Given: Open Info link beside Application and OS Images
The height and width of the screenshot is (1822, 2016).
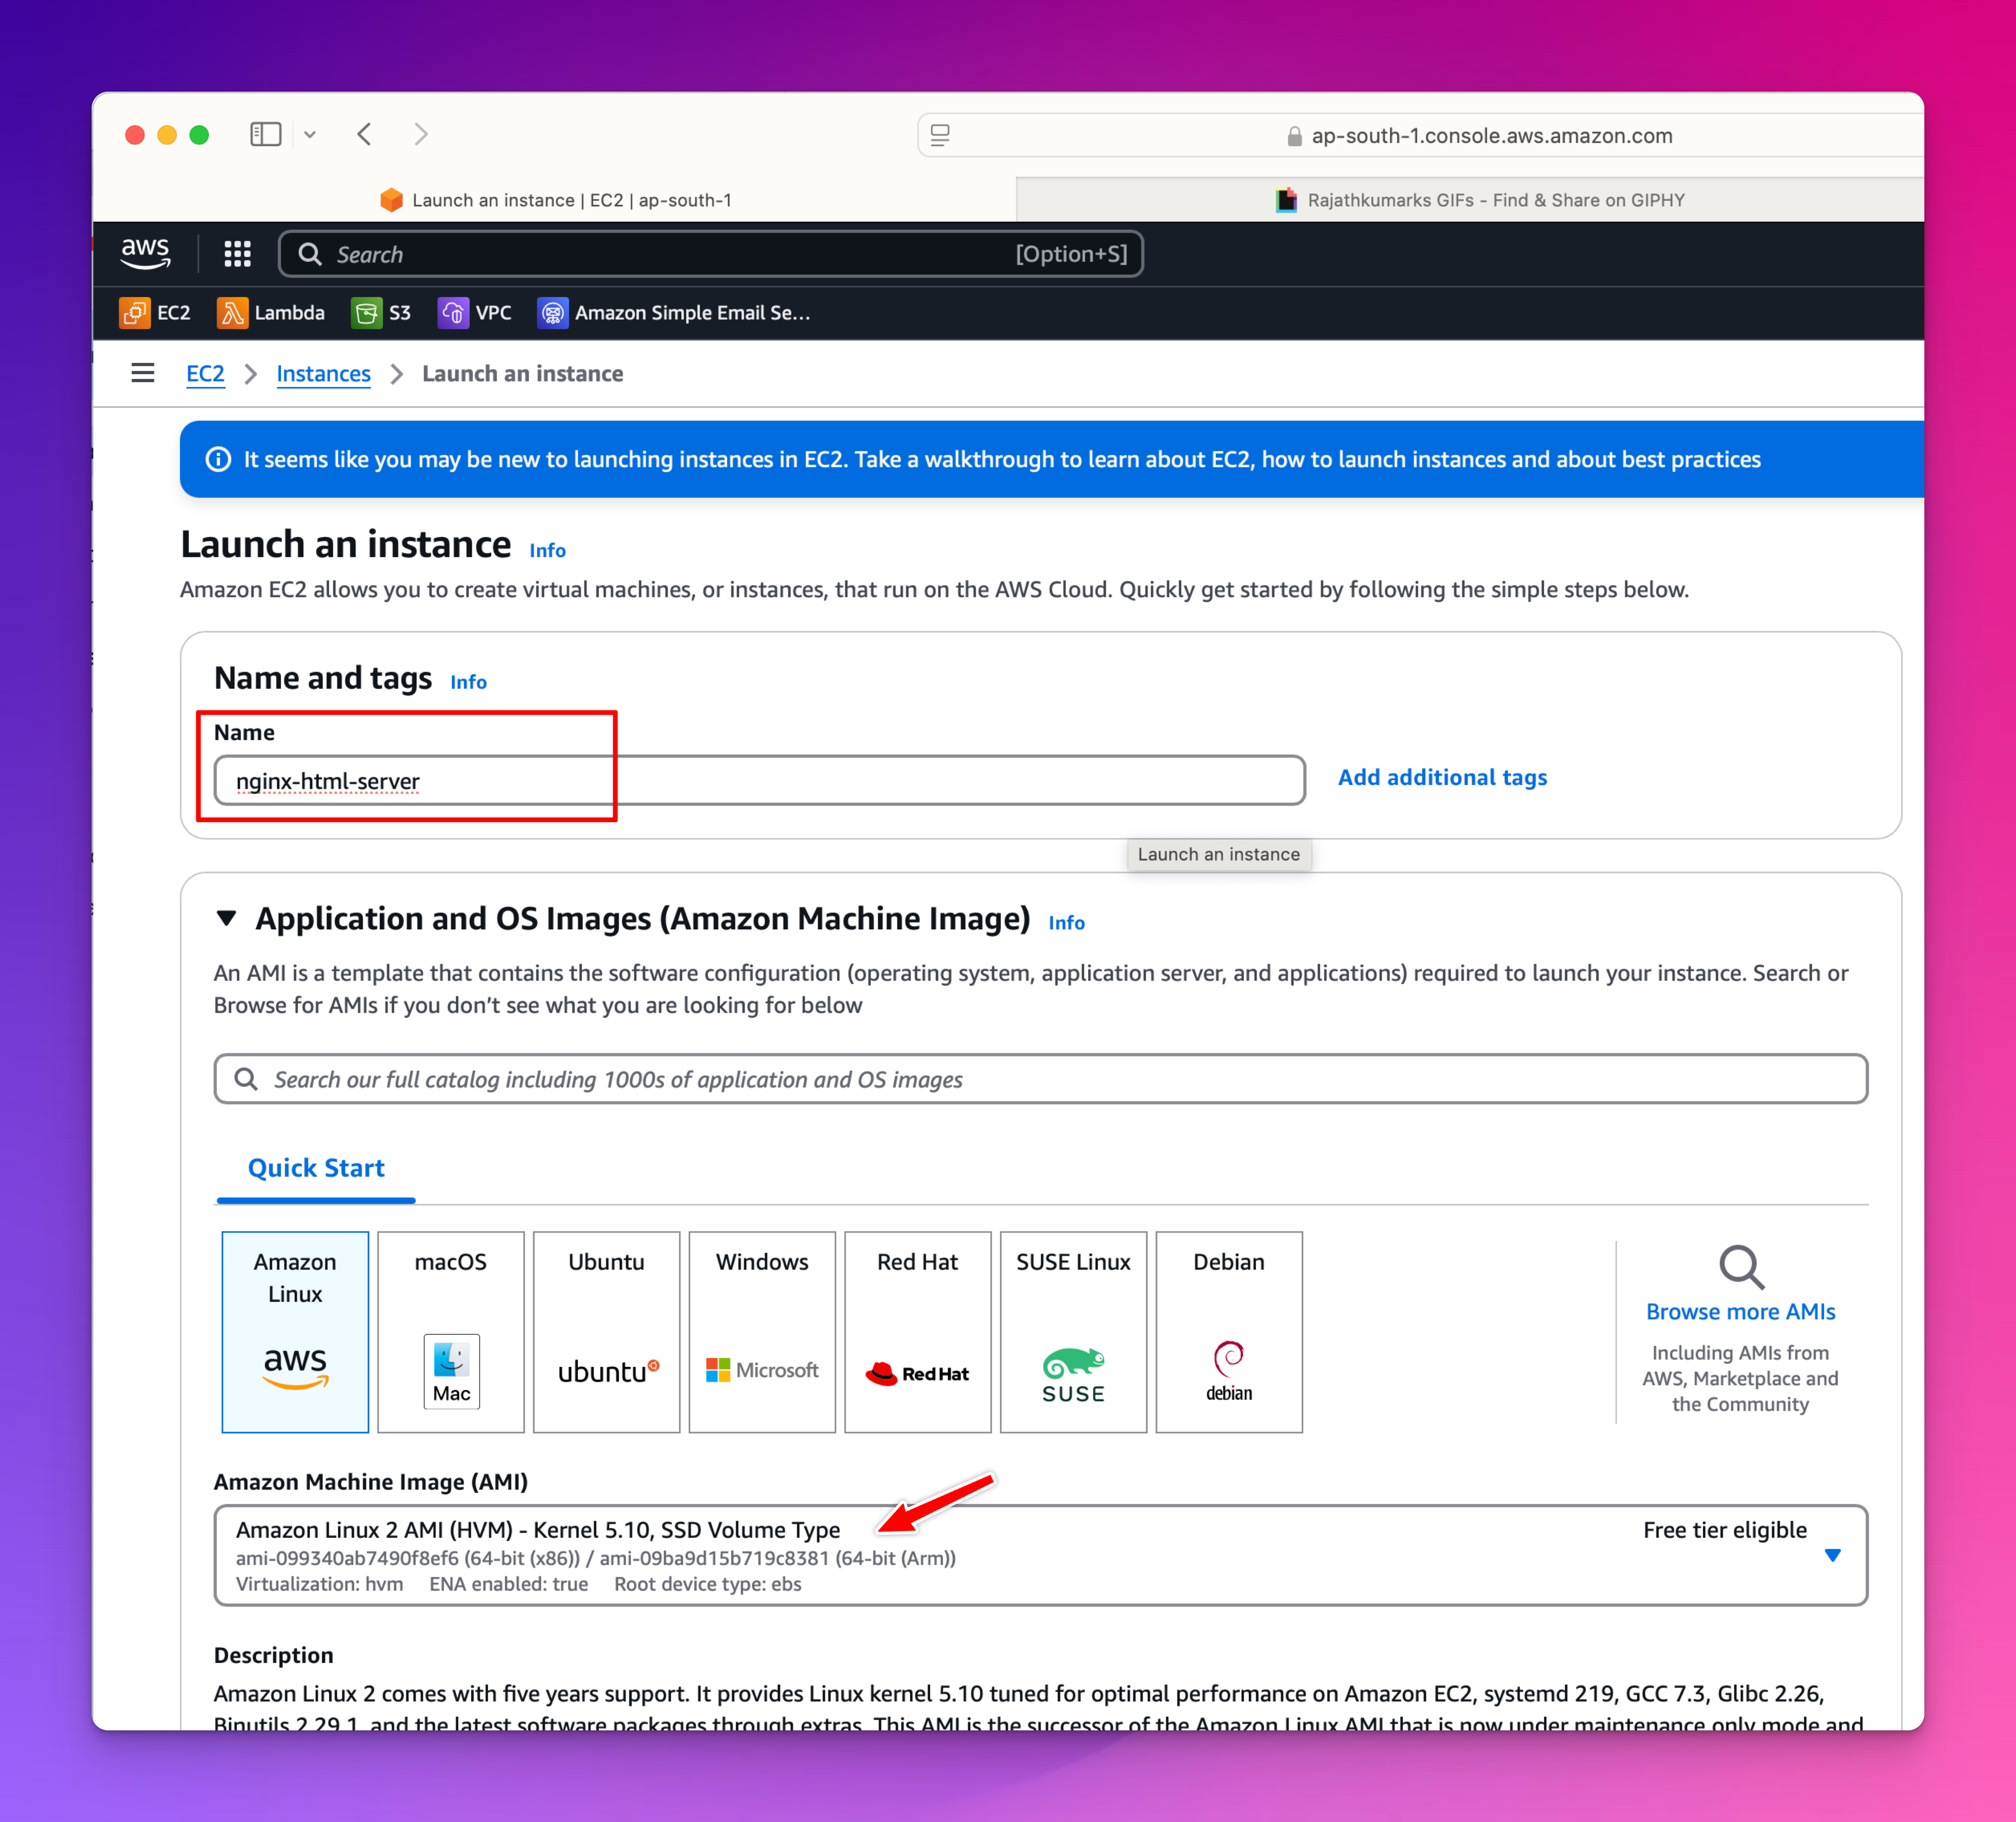Looking at the screenshot, I should (1066, 922).
